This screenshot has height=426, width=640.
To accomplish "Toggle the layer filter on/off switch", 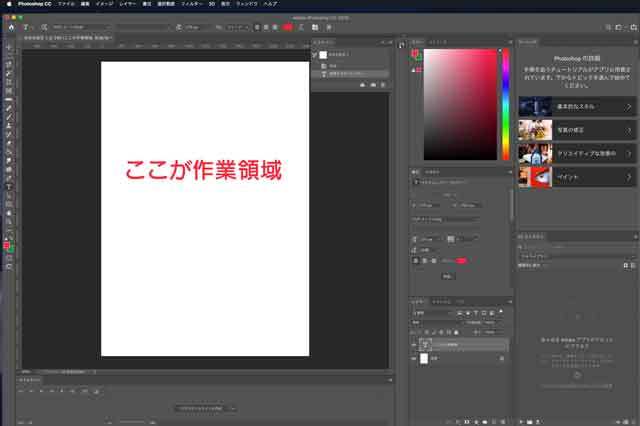I will click(501, 312).
